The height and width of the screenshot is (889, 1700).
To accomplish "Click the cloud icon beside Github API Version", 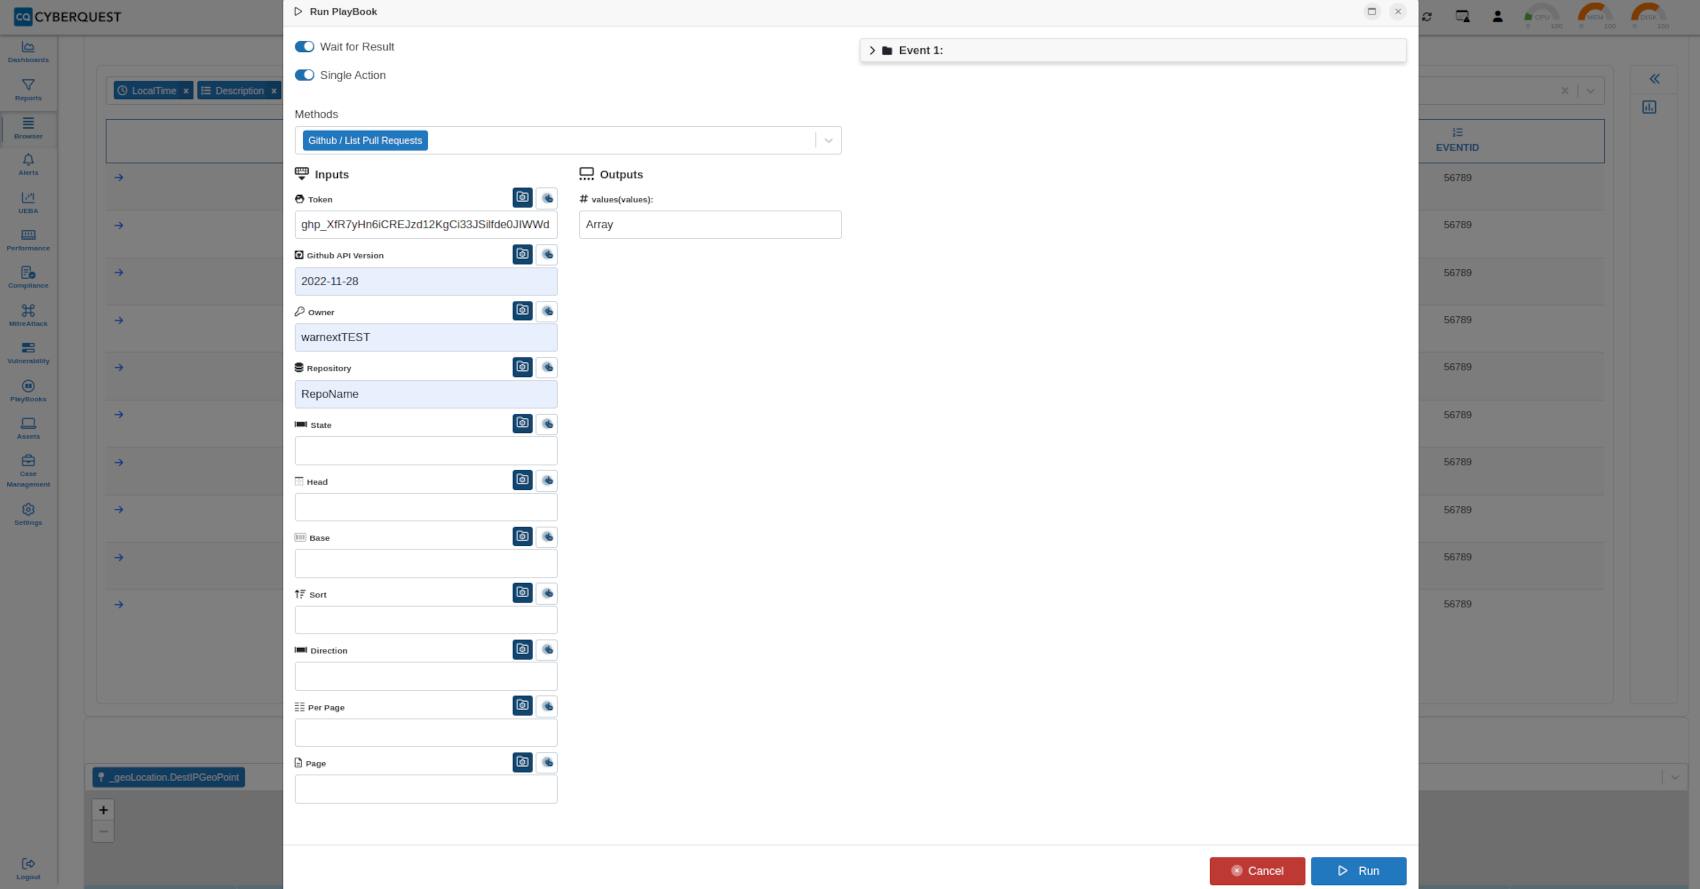I will click(x=547, y=254).
